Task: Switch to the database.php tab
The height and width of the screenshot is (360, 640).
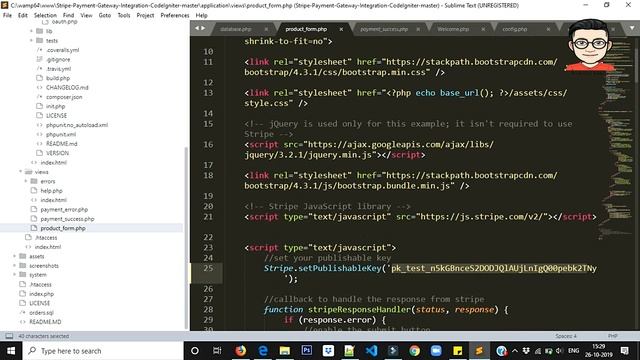Action: point(236,29)
